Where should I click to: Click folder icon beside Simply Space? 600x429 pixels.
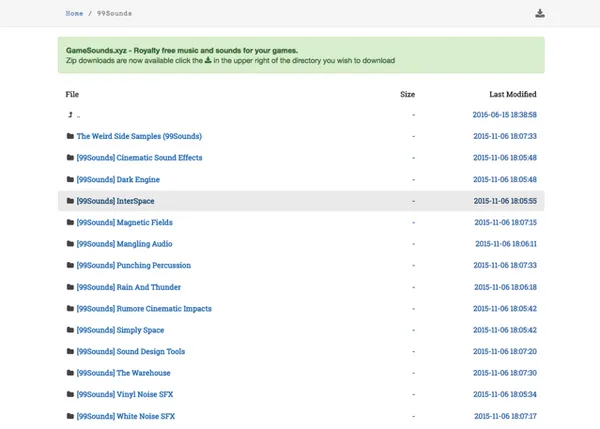point(70,330)
